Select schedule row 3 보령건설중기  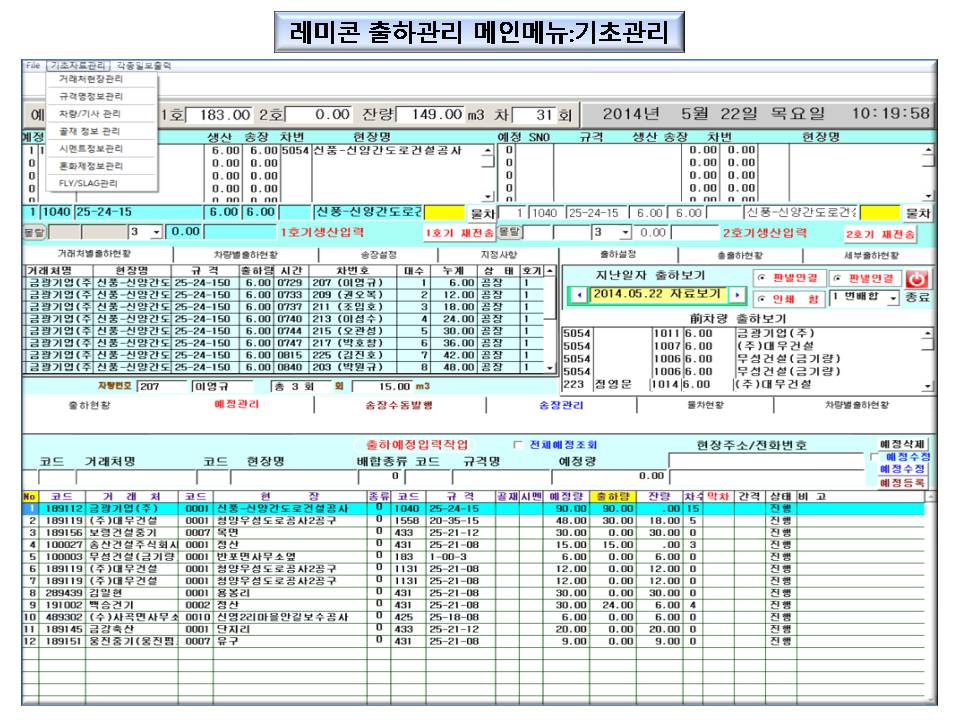pos(473,533)
